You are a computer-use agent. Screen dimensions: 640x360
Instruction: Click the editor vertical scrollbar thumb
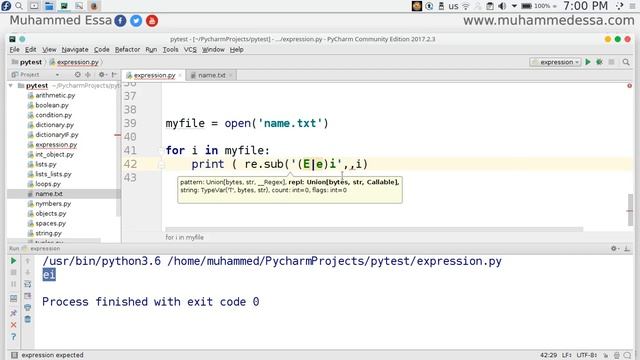630,210
